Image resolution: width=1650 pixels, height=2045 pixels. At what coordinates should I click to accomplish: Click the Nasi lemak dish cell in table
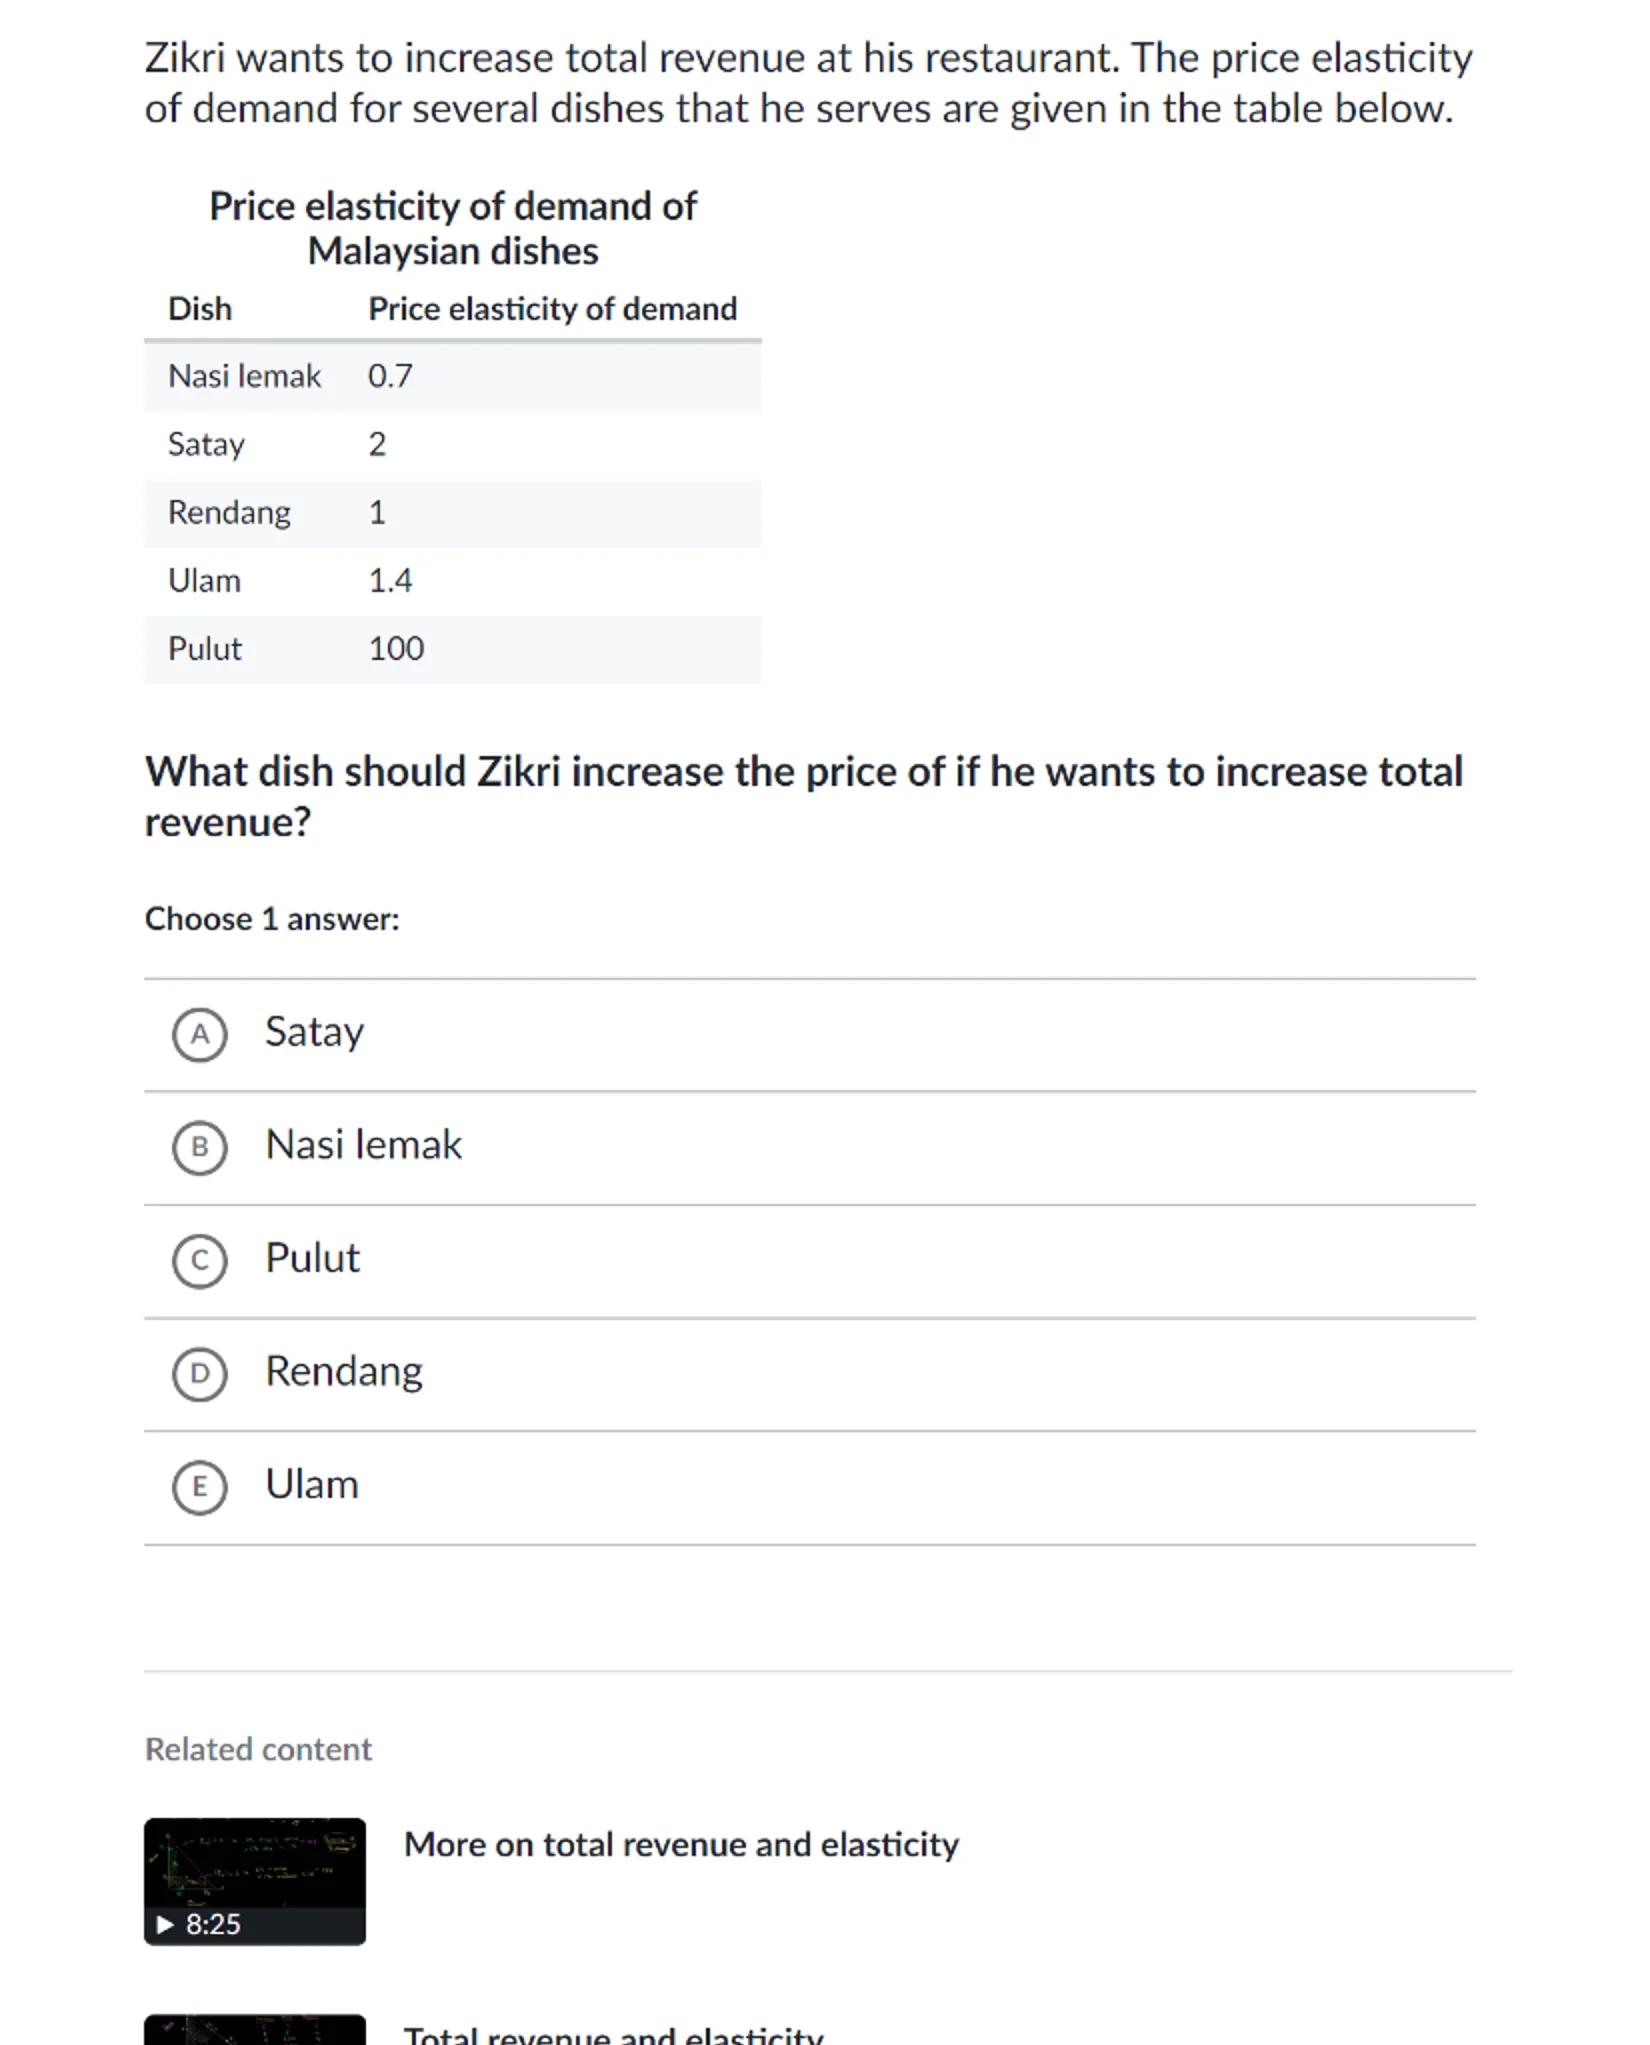(244, 376)
